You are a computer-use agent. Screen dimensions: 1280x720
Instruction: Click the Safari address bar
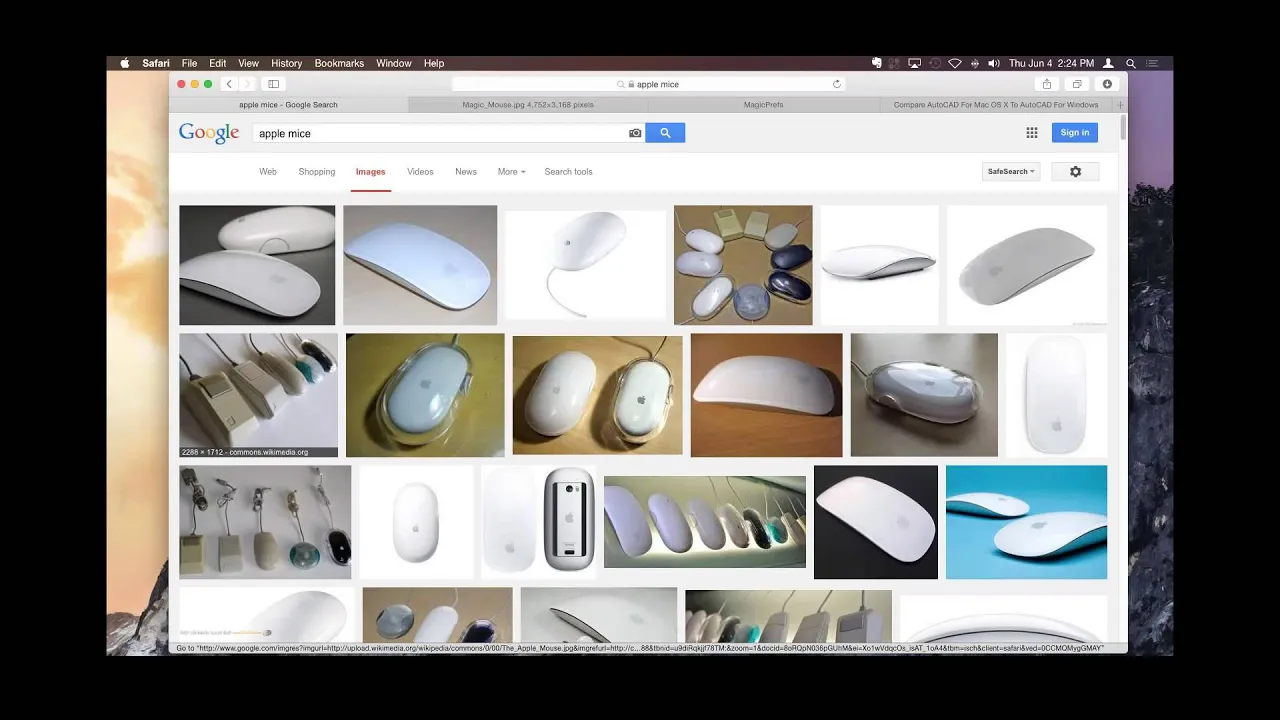click(648, 84)
